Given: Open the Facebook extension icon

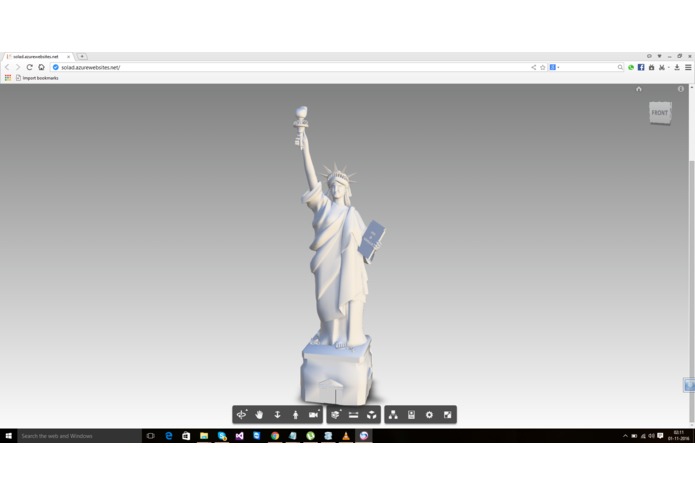Looking at the screenshot, I should point(641,67).
